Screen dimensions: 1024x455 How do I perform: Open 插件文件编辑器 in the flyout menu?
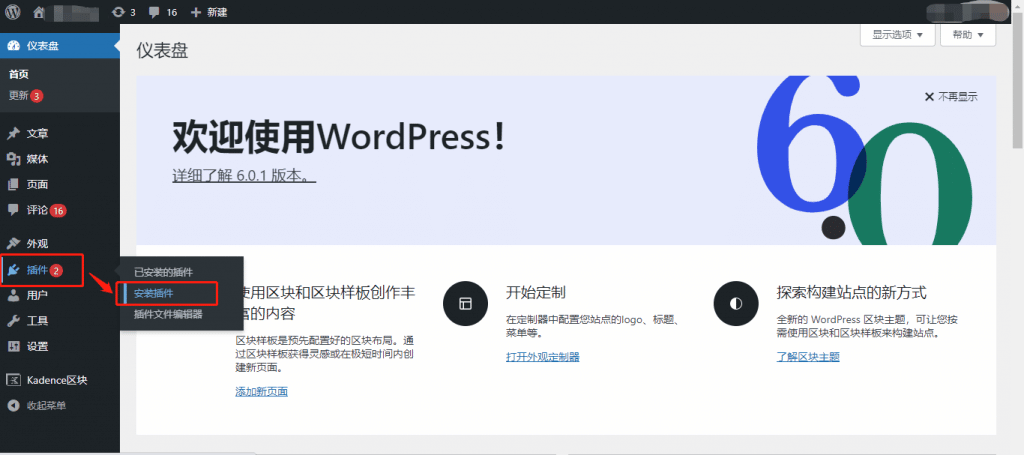(x=168, y=314)
